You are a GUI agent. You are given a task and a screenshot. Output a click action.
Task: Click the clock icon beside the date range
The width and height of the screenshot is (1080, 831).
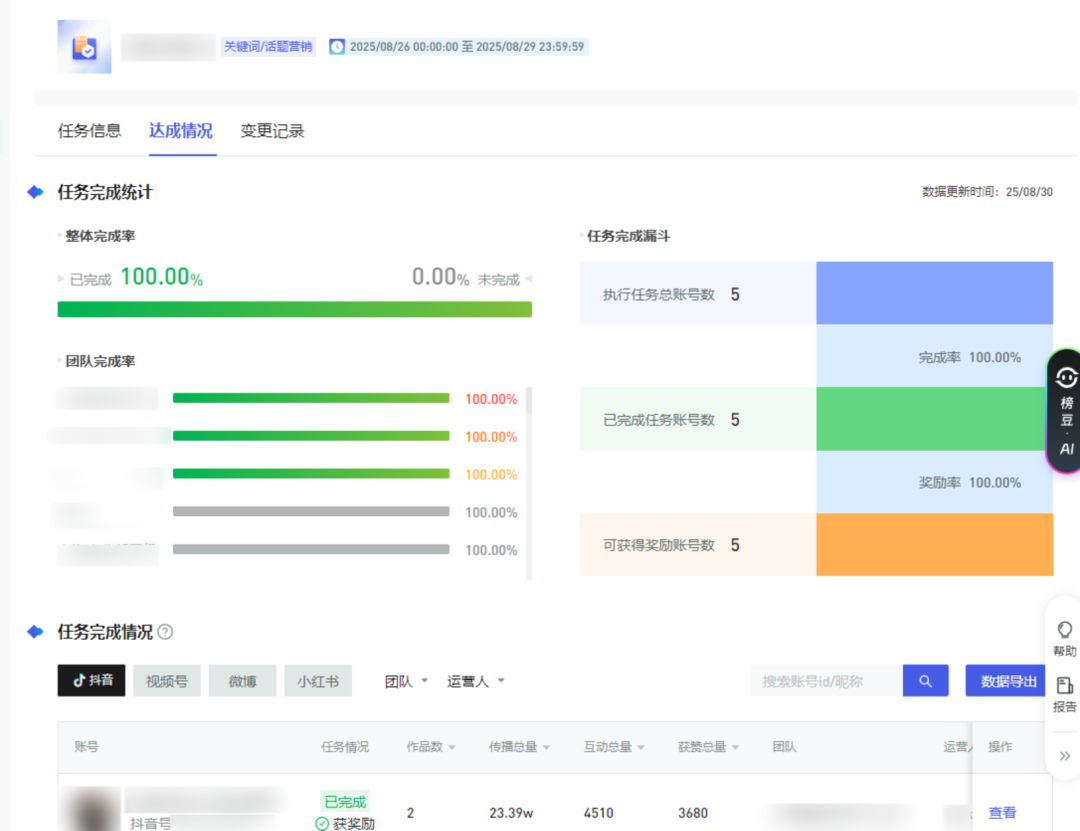tap(337, 47)
